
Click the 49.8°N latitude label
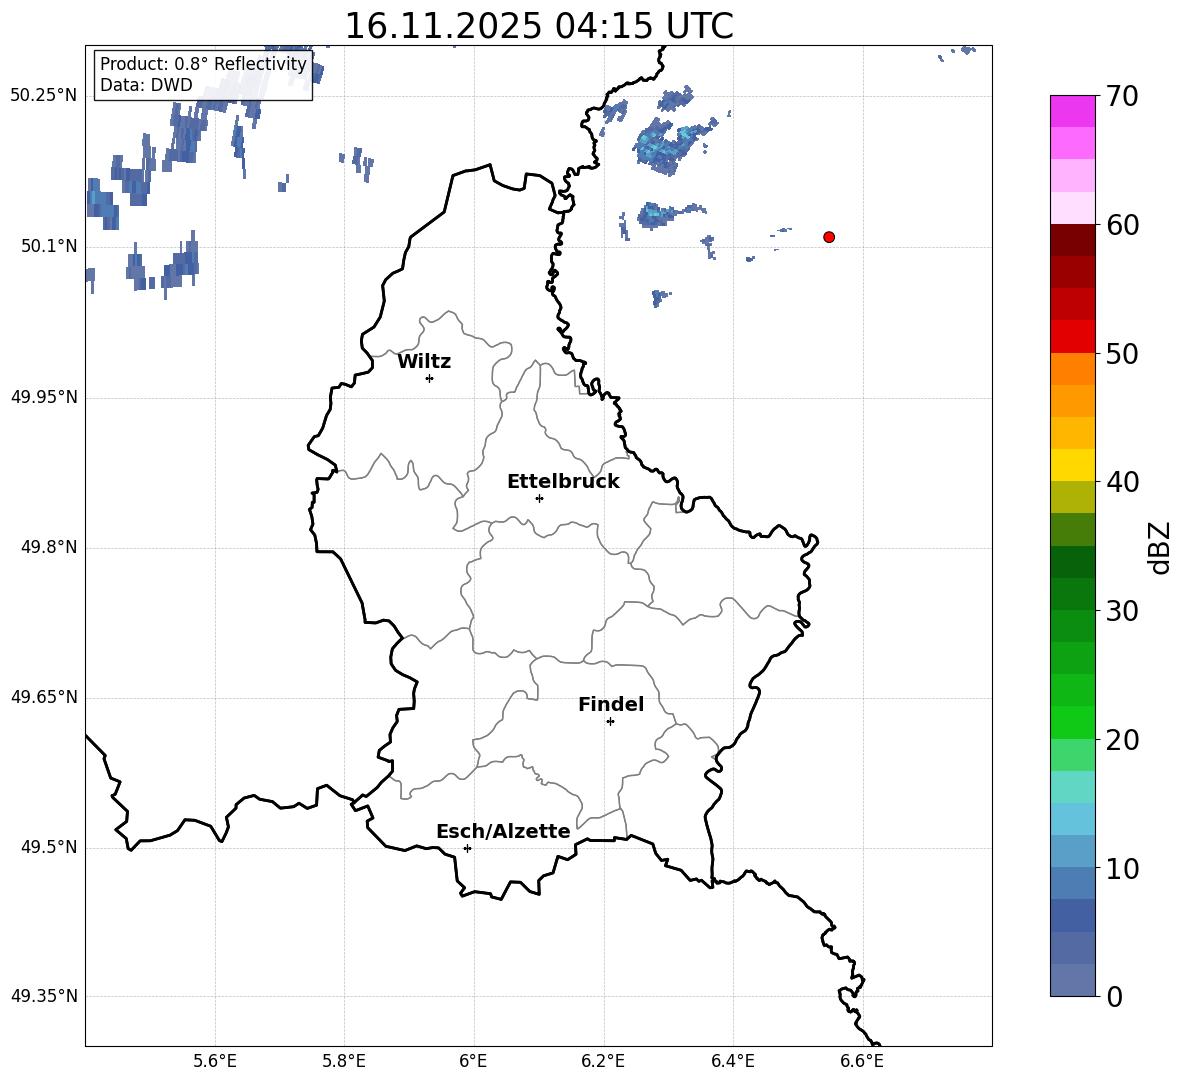click(x=49, y=547)
